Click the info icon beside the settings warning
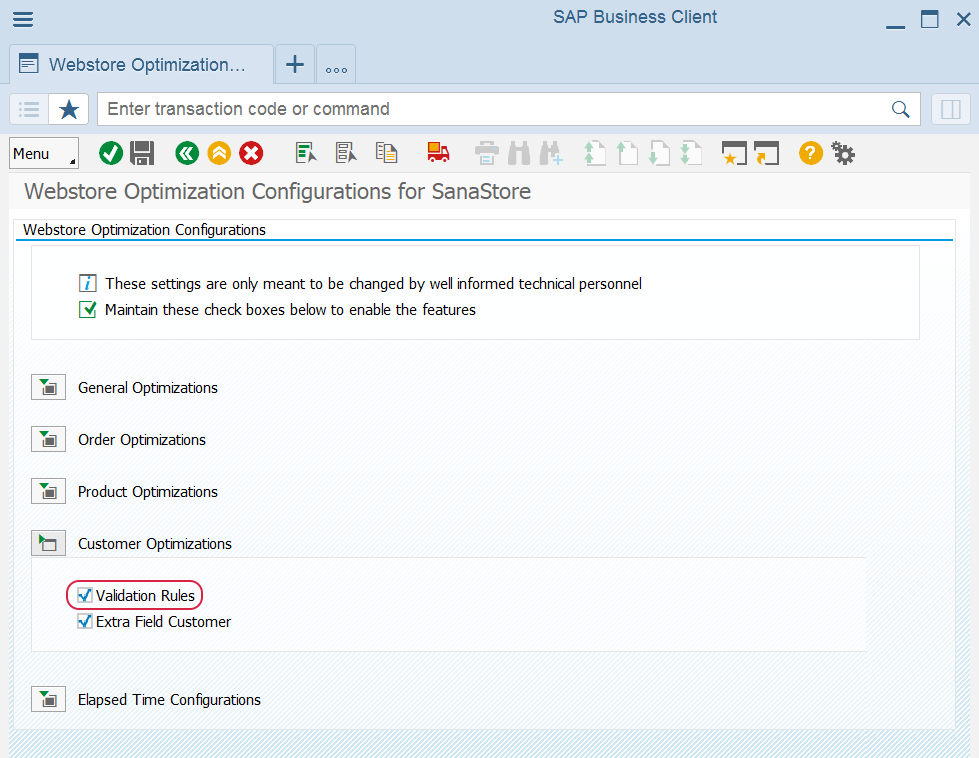Screen dimensions: 979x758 (87, 283)
